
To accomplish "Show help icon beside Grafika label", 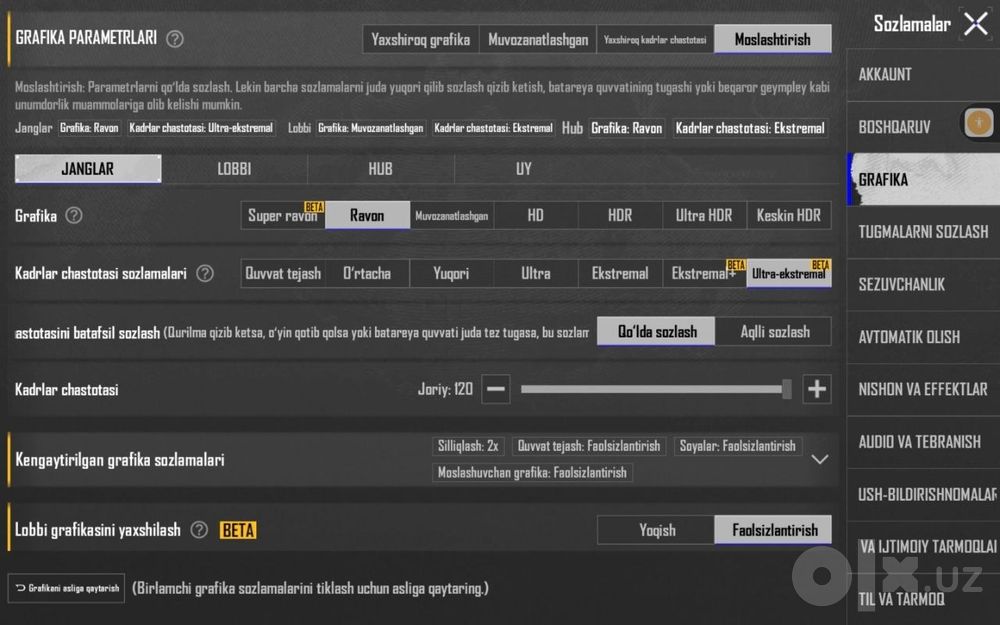I will tap(74, 216).
